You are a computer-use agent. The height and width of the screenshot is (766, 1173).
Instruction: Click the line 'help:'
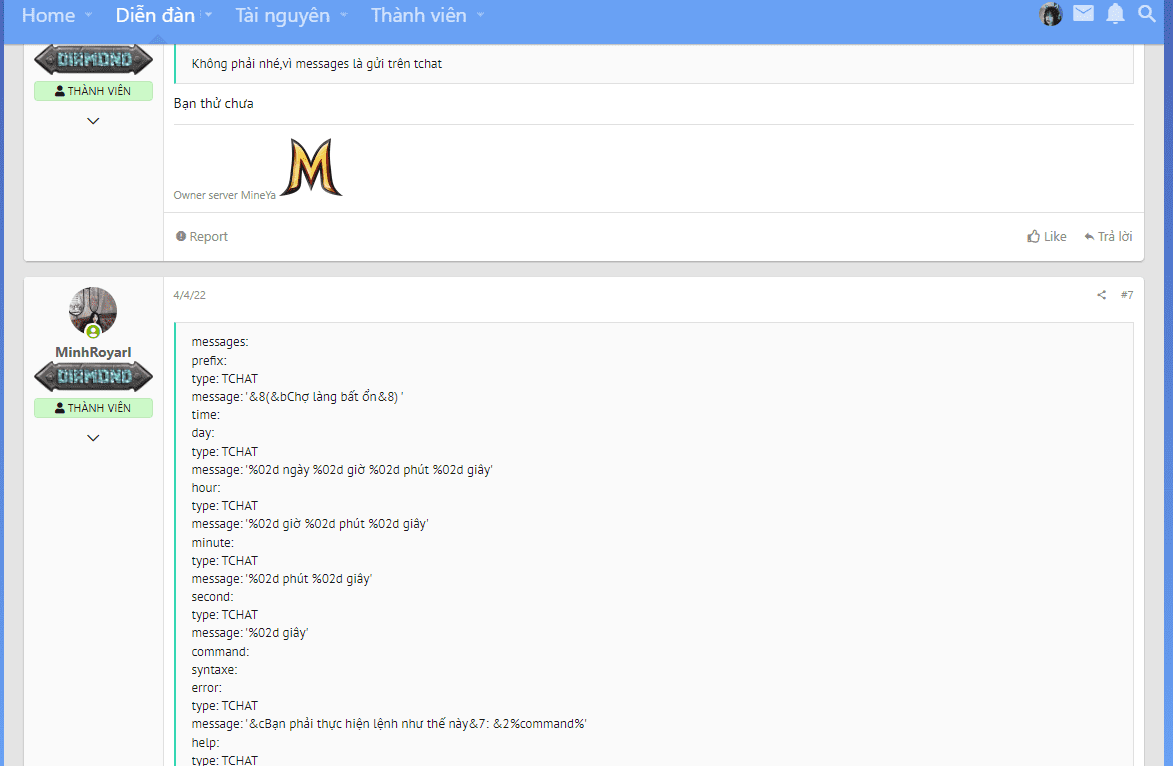click(x=205, y=743)
